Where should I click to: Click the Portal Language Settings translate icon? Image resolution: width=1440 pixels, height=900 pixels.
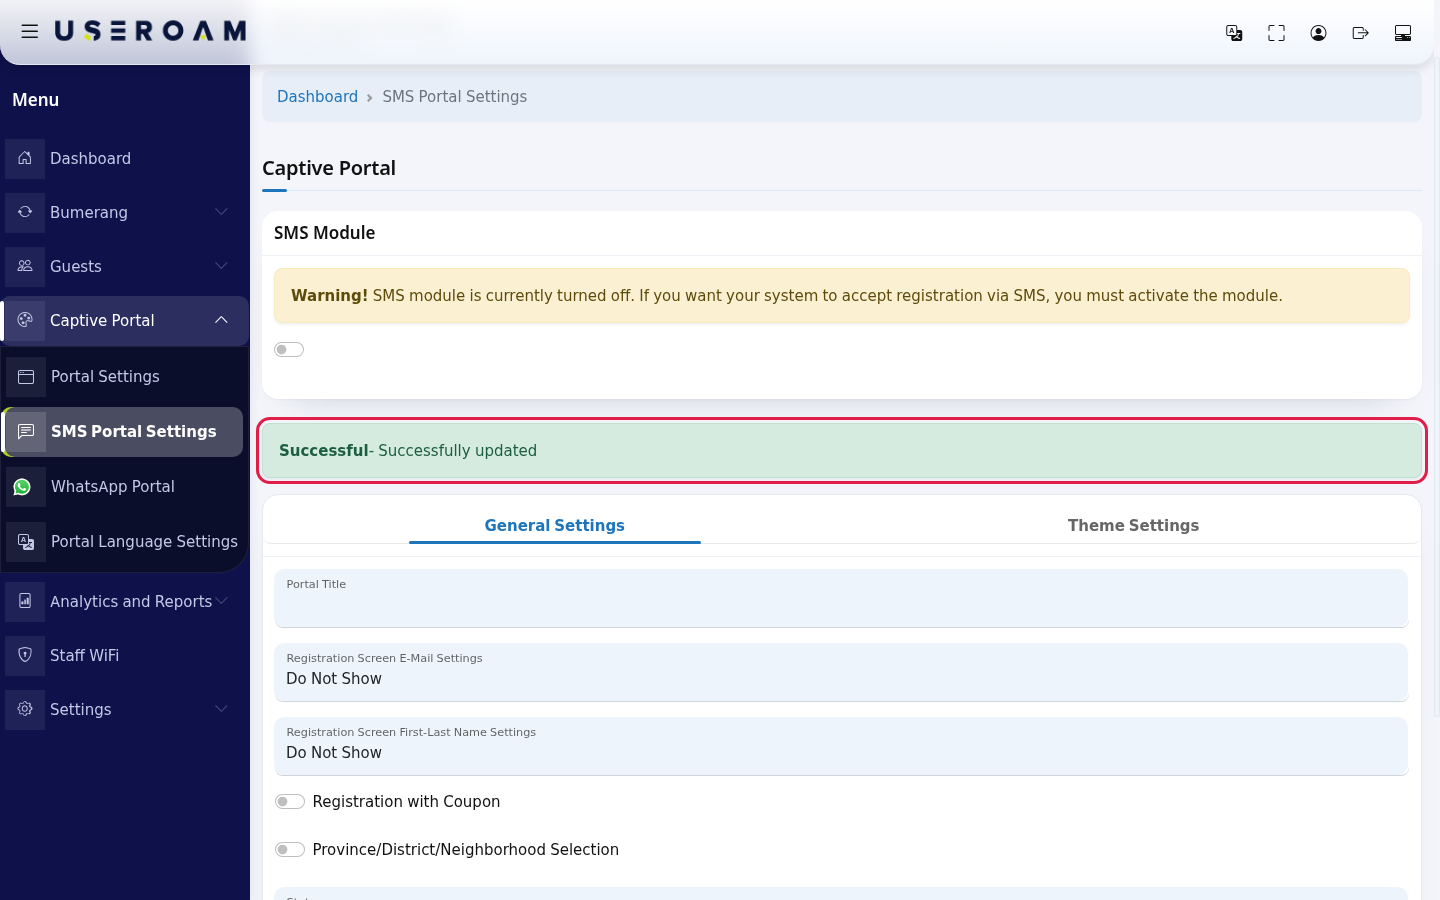26,541
